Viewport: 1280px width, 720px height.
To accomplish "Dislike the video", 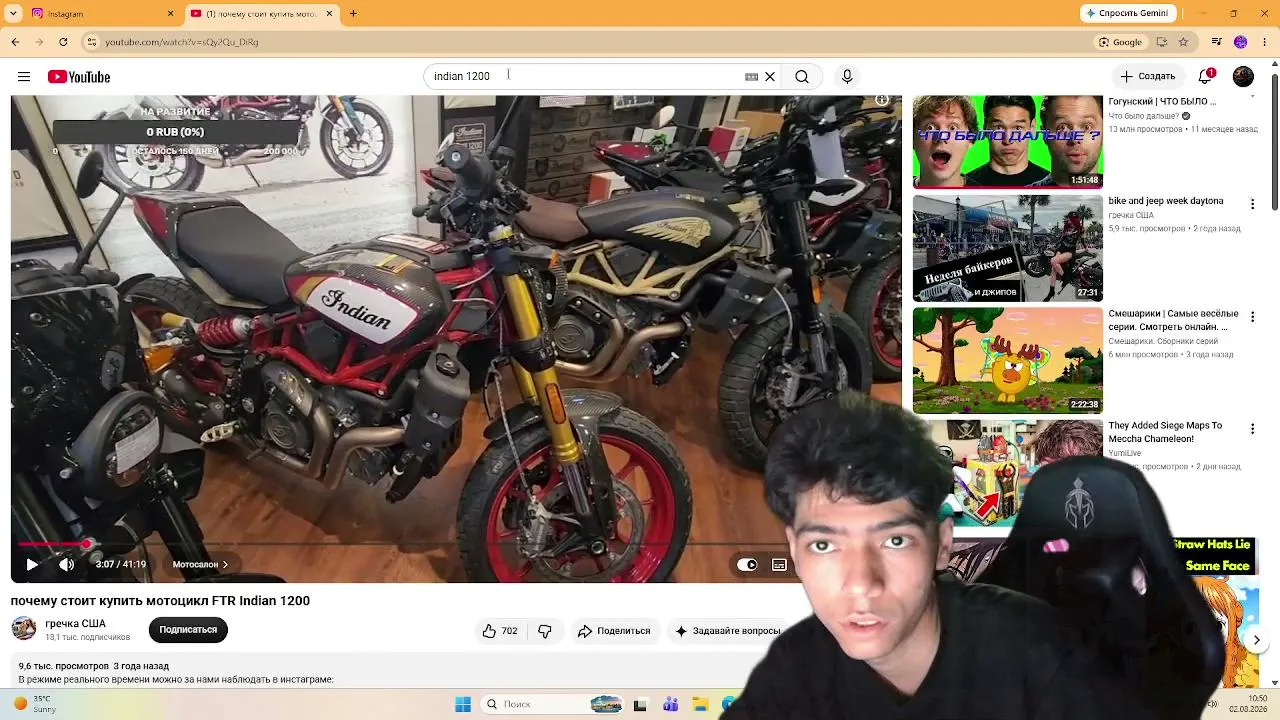I will (x=545, y=631).
